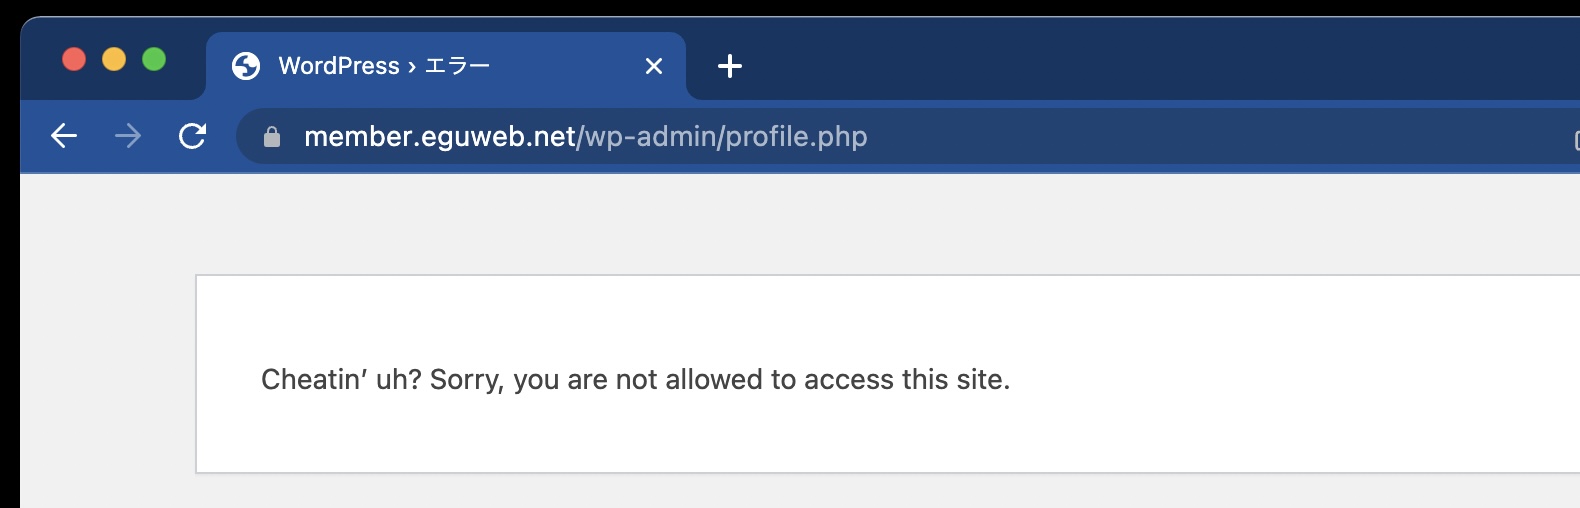Open a new browser tab

pyautogui.click(x=730, y=66)
